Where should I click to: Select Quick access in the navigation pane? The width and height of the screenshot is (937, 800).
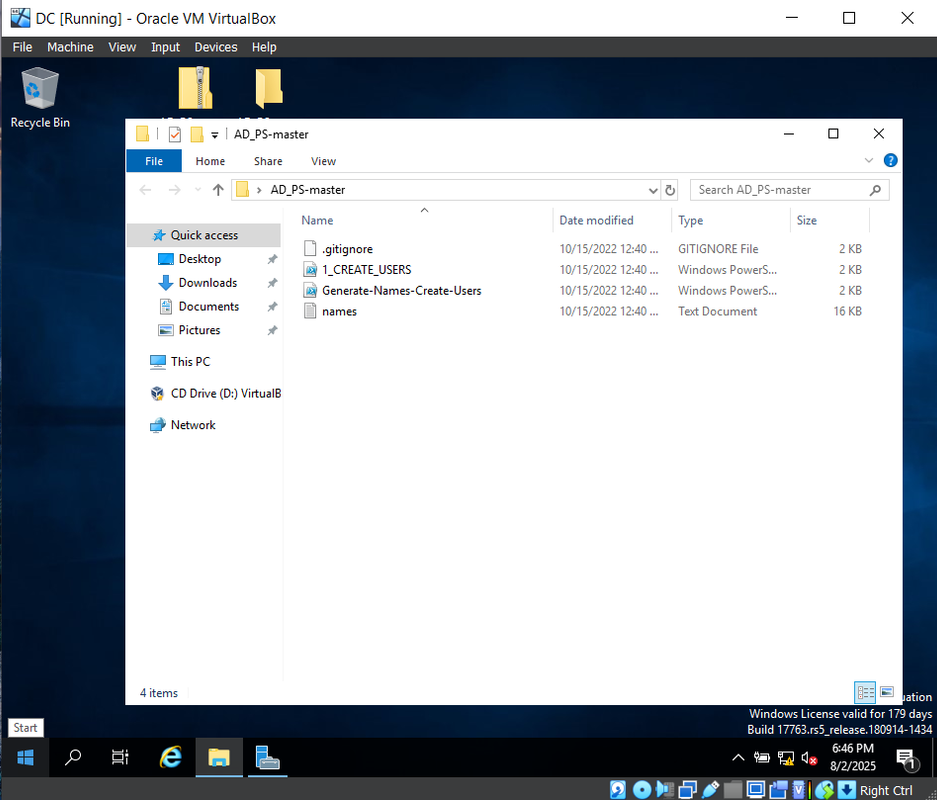point(204,235)
